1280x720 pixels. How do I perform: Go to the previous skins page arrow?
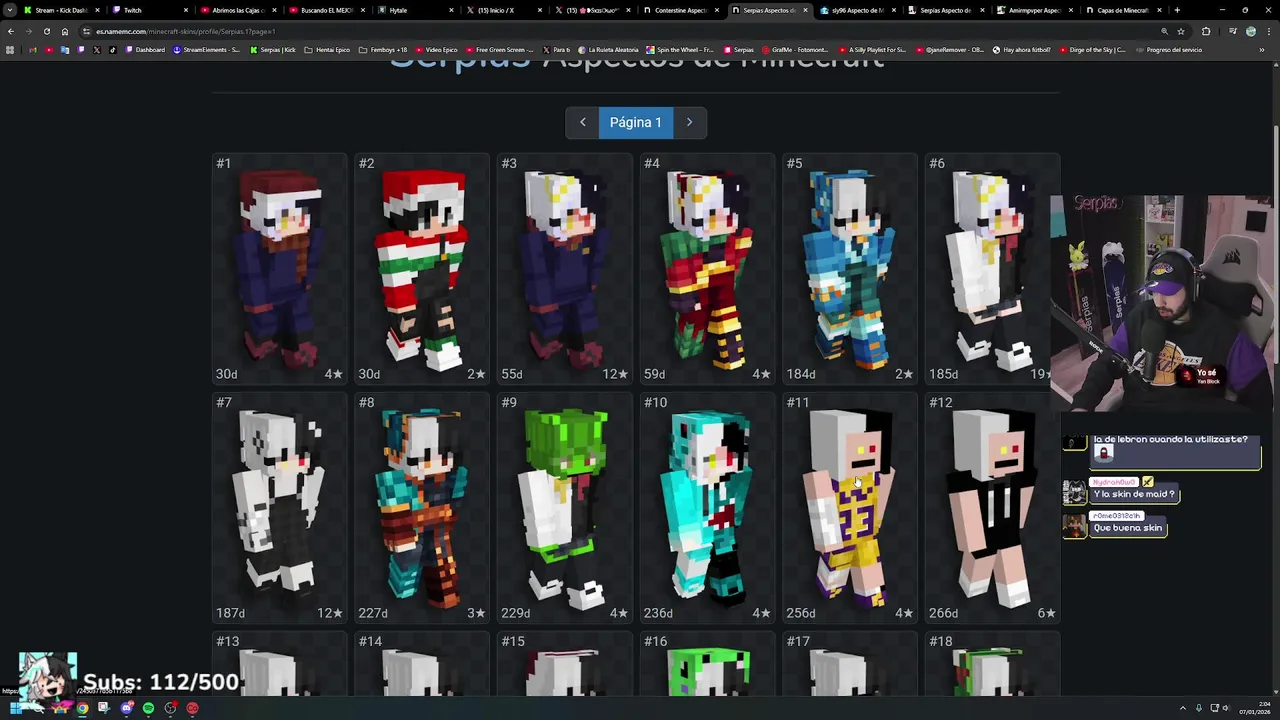tap(583, 122)
